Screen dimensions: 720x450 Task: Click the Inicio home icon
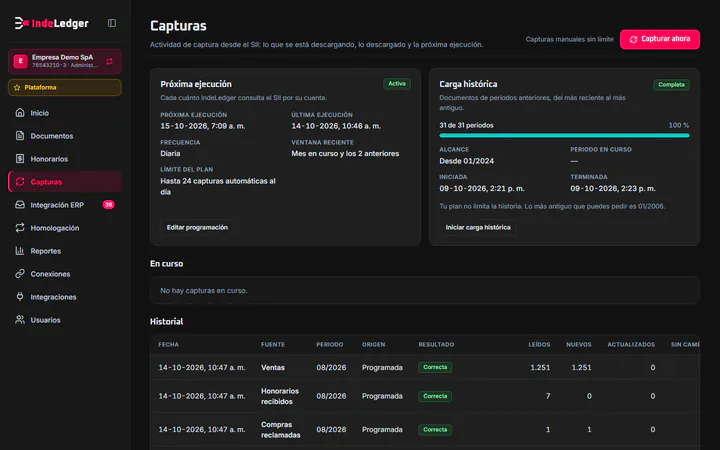point(20,112)
